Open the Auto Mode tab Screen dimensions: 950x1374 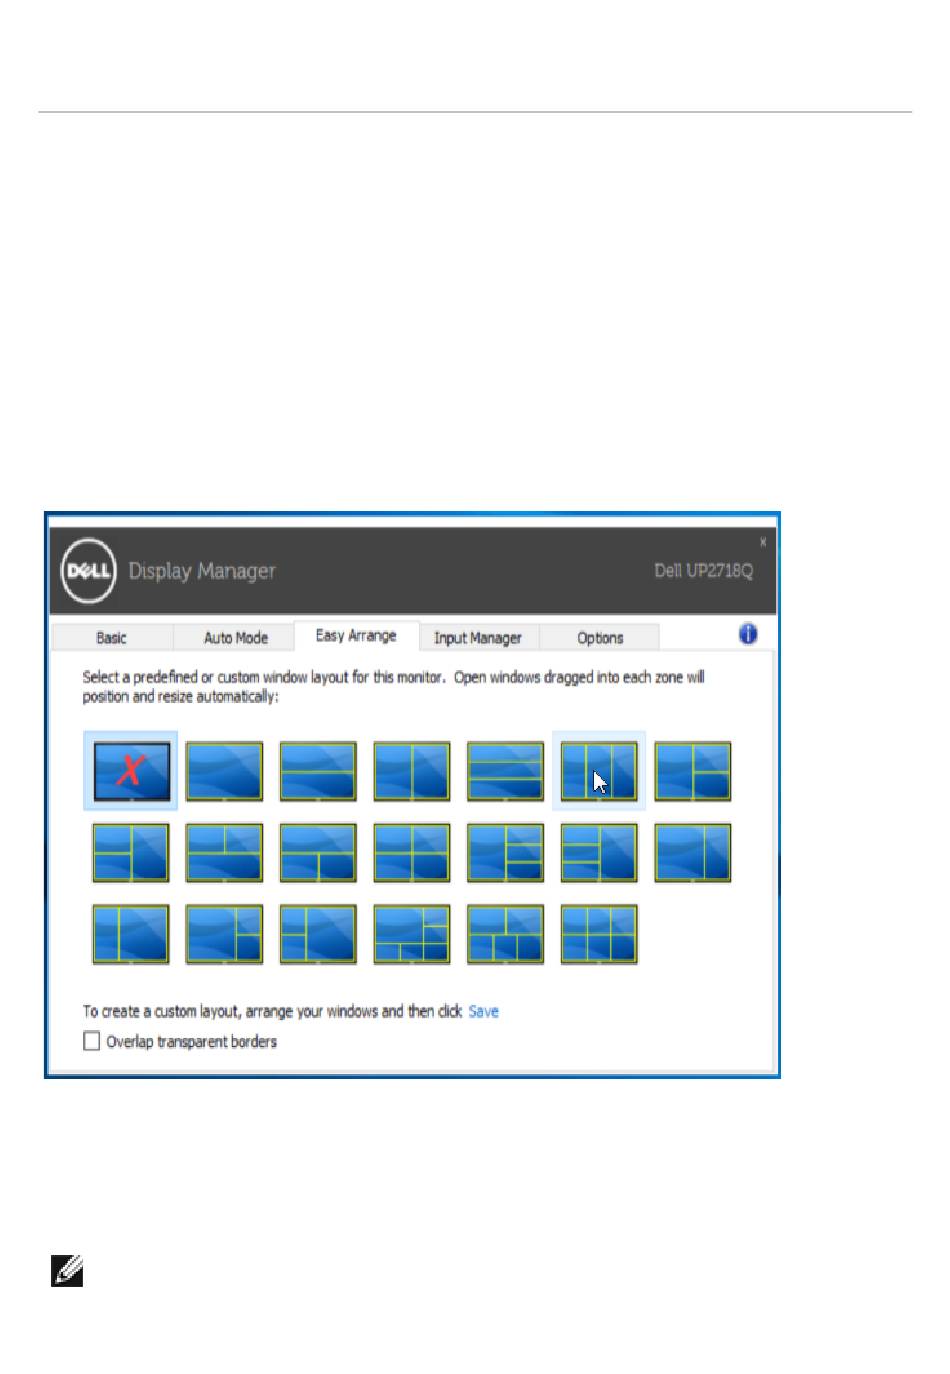point(236,638)
